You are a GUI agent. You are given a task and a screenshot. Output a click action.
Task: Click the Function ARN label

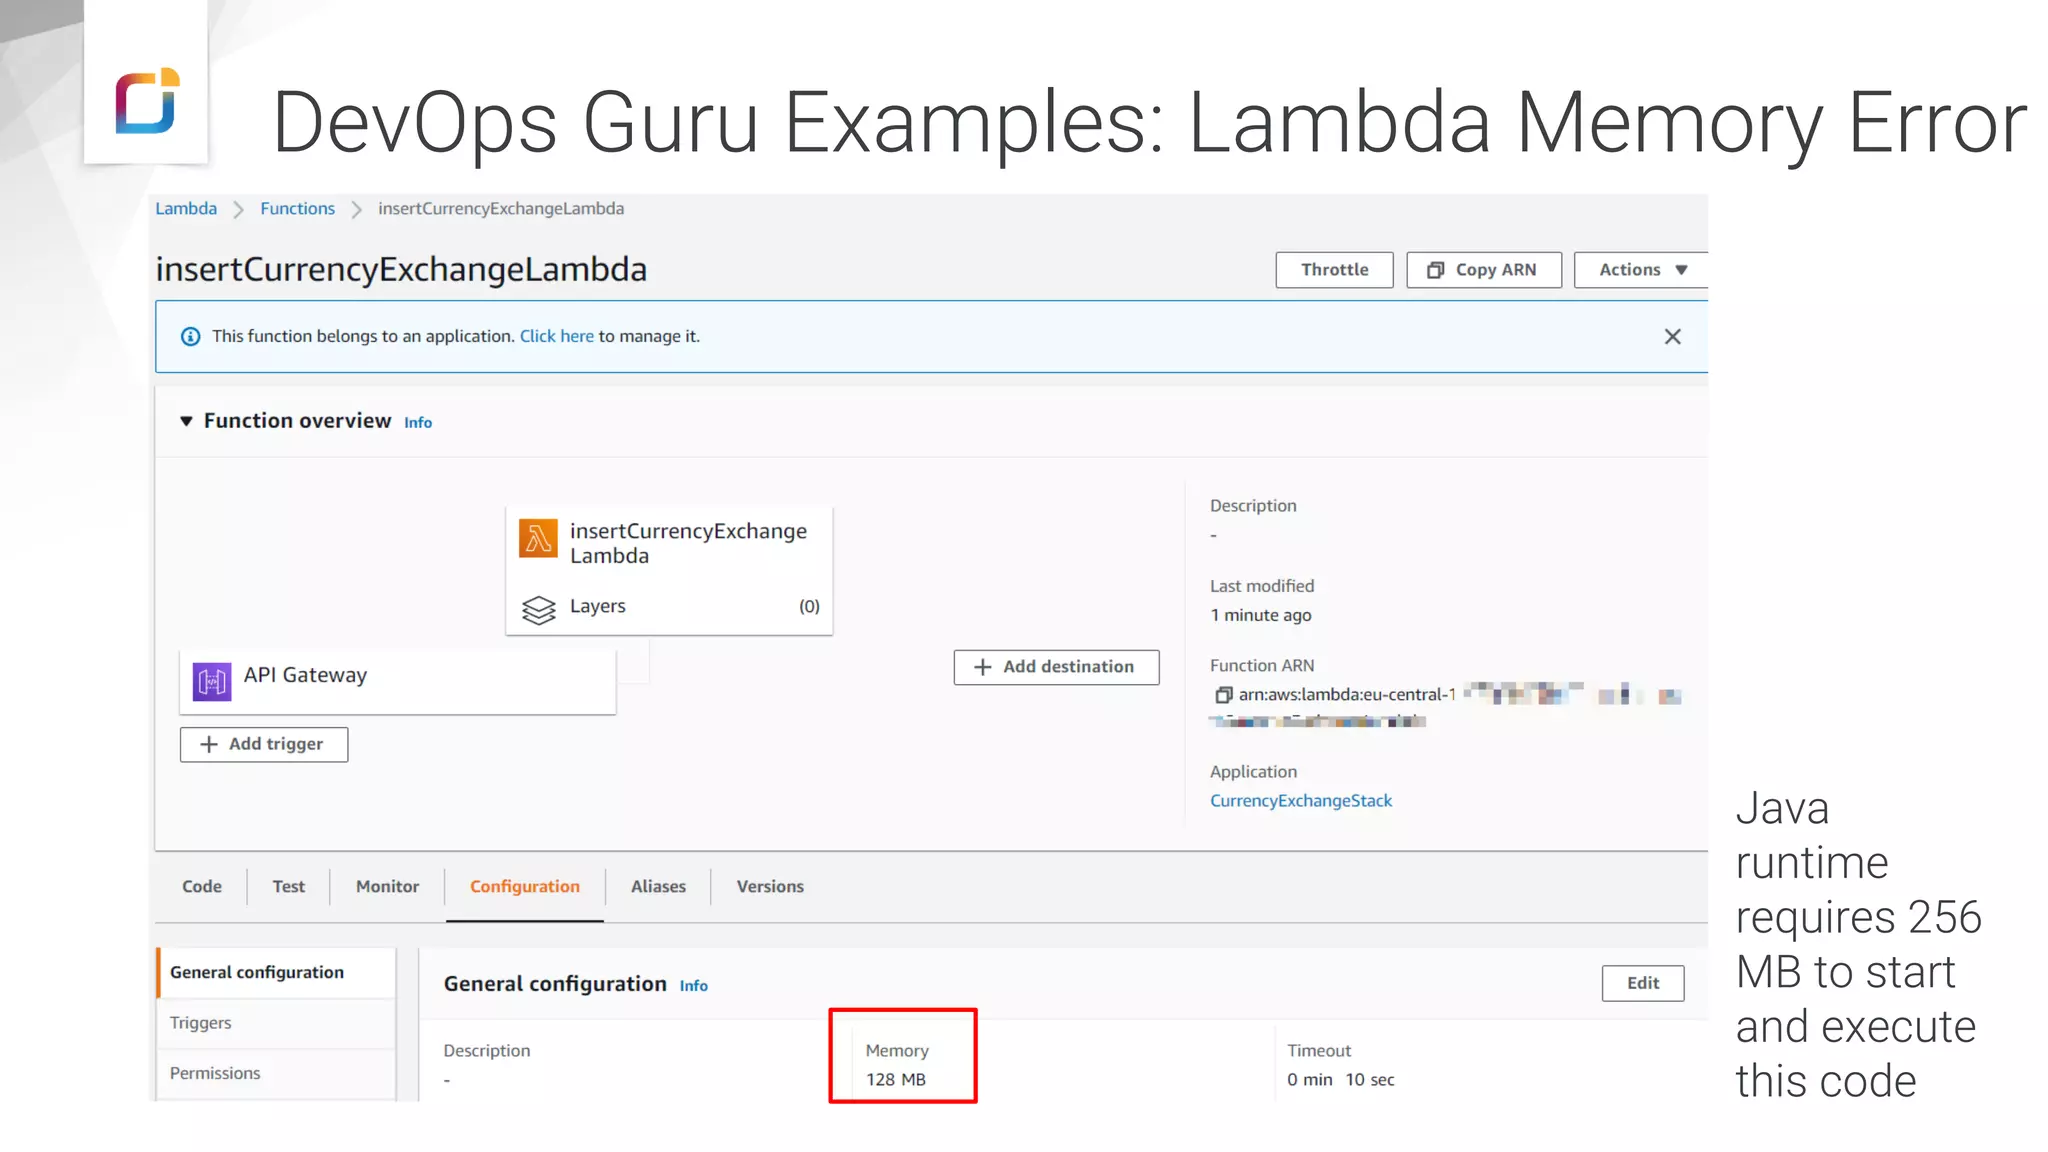[x=1262, y=666]
